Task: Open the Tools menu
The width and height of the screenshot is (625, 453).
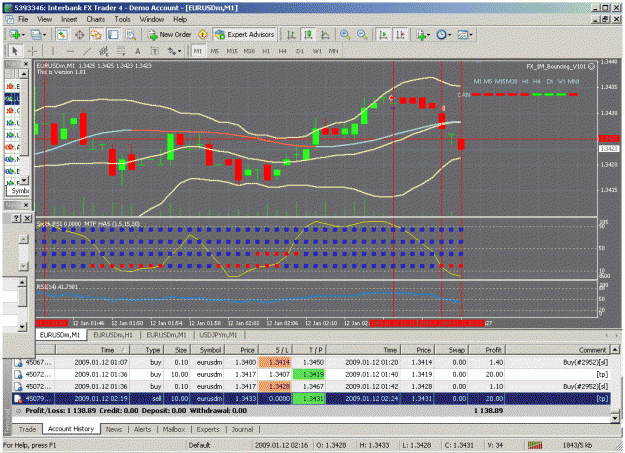Action: coord(122,19)
